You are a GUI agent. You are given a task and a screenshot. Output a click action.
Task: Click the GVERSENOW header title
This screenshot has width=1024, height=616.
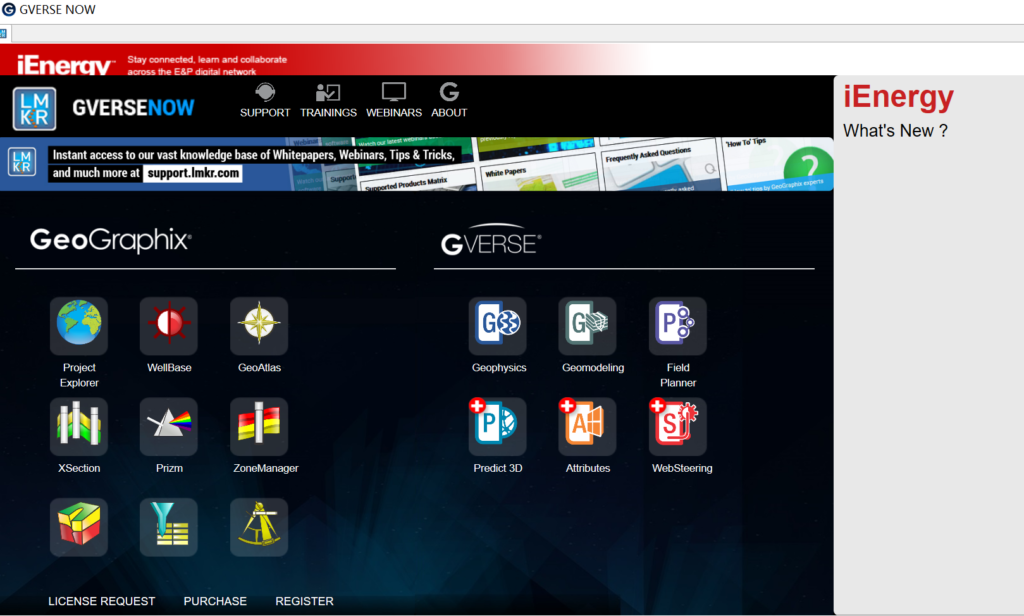133,108
